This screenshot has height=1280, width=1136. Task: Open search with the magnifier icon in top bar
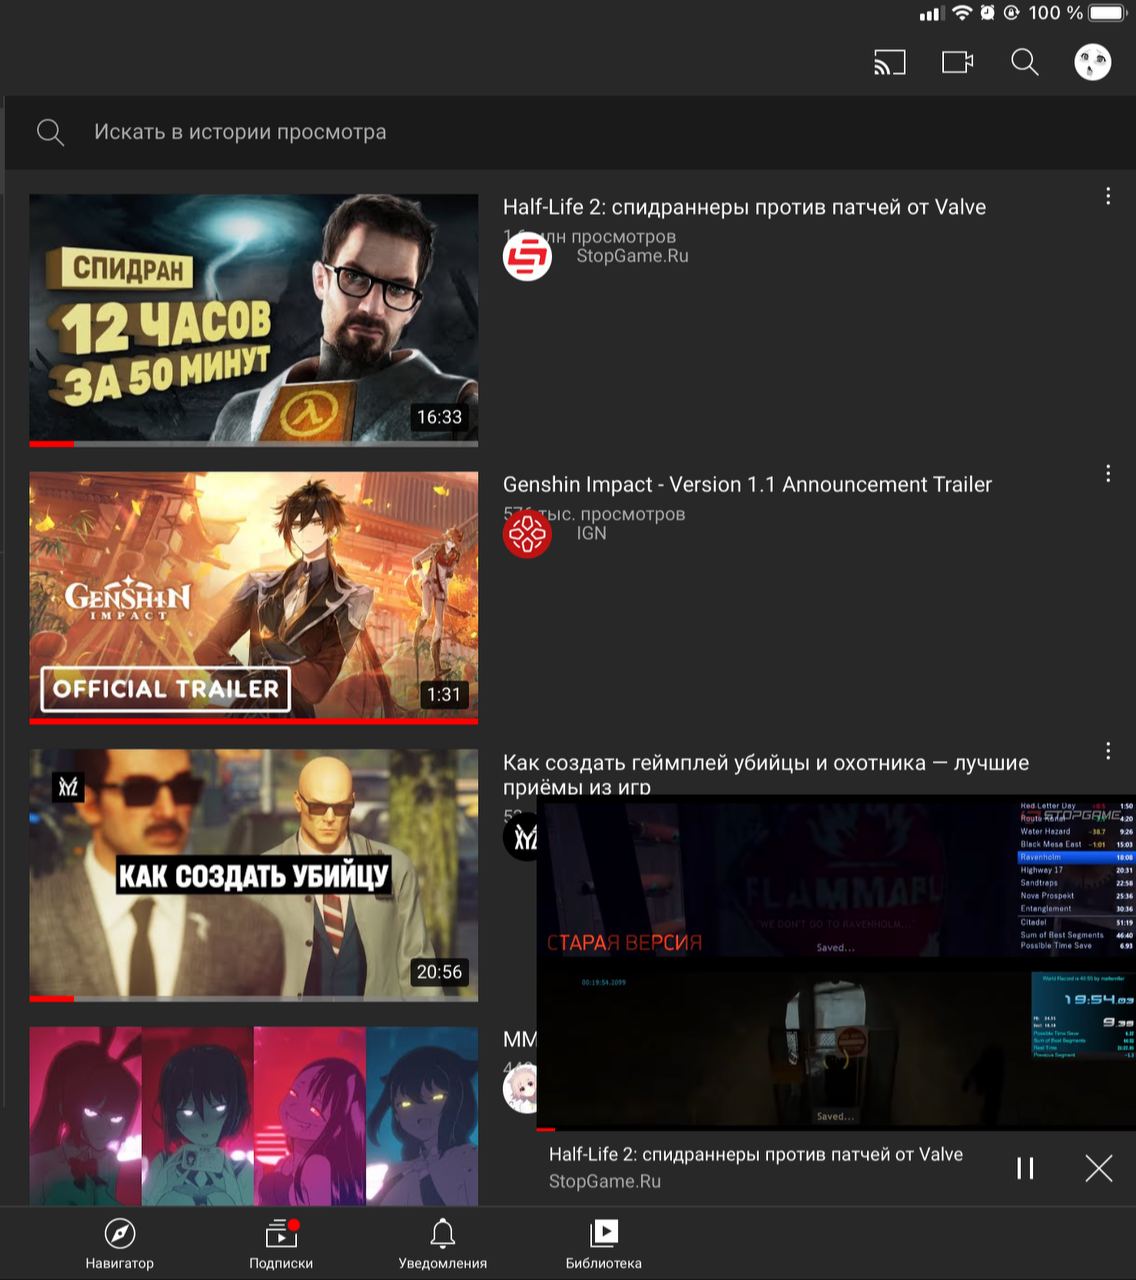(x=1025, y=63)
